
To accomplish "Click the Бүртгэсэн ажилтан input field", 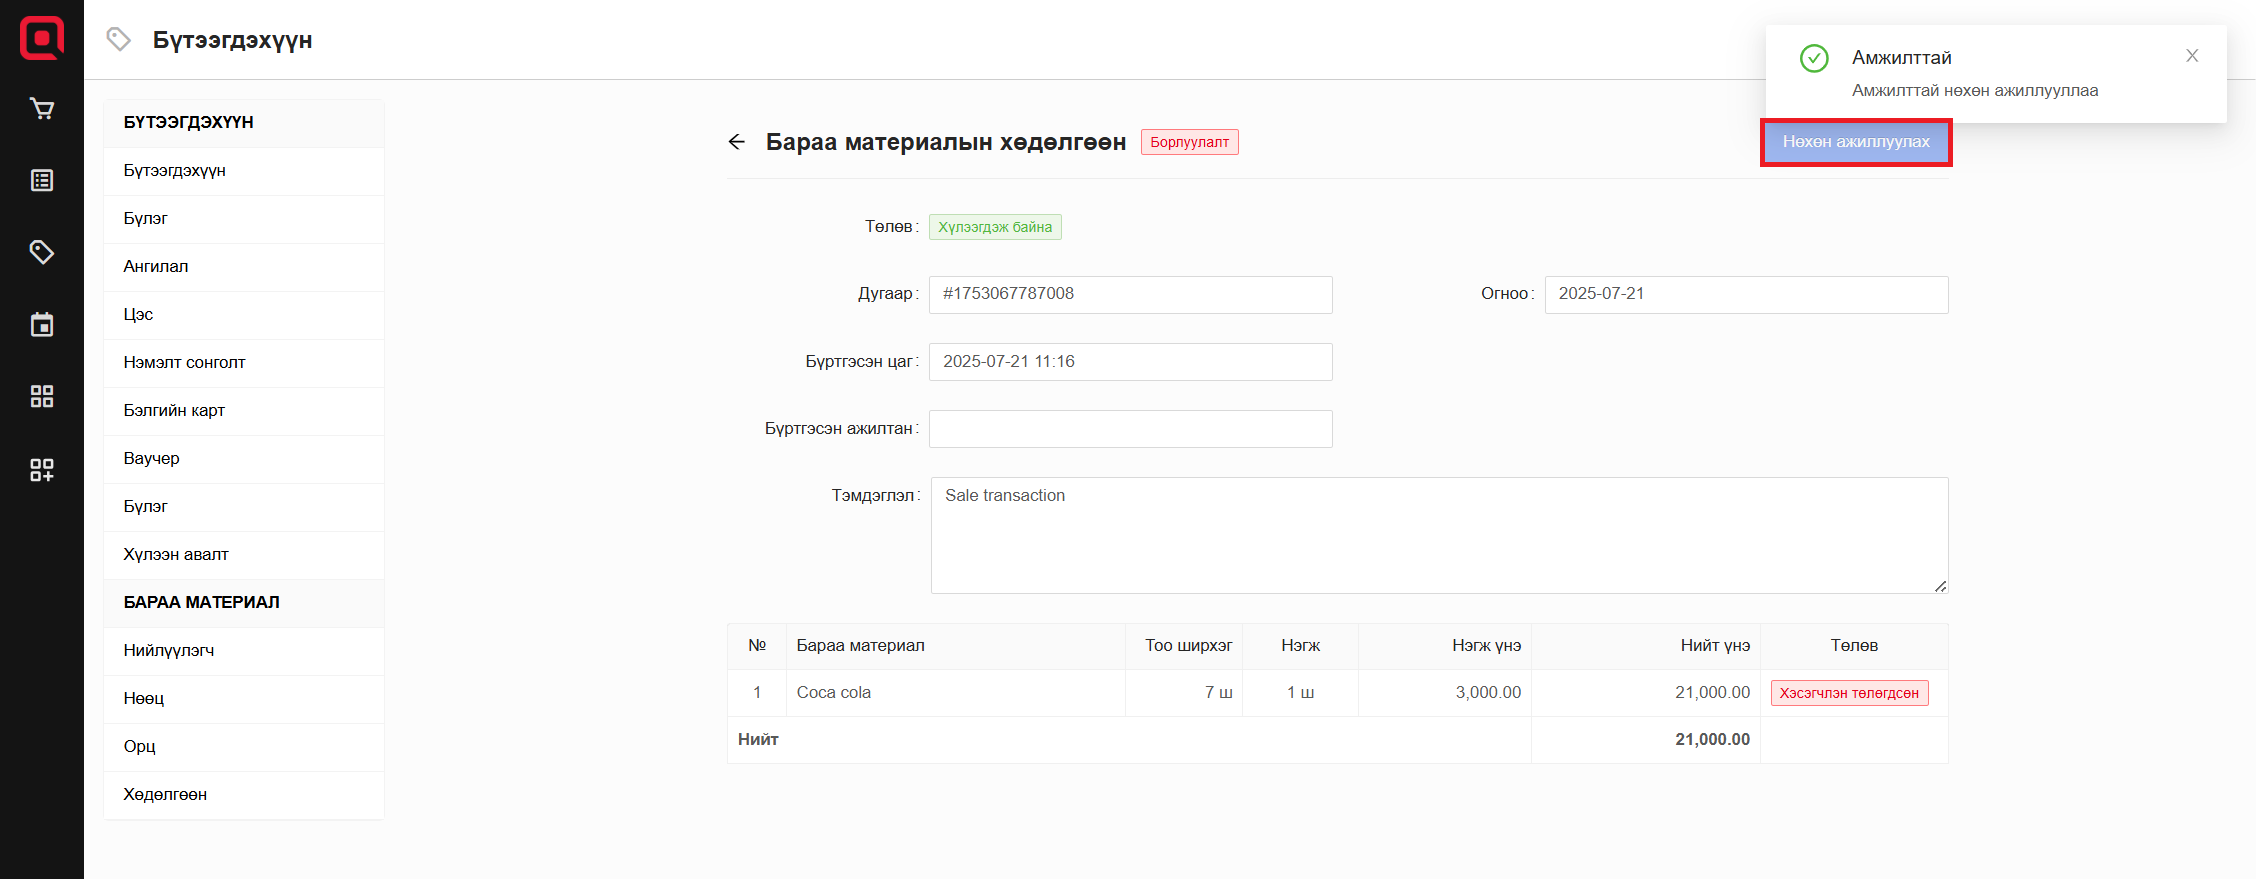I will click(1130, 429).
